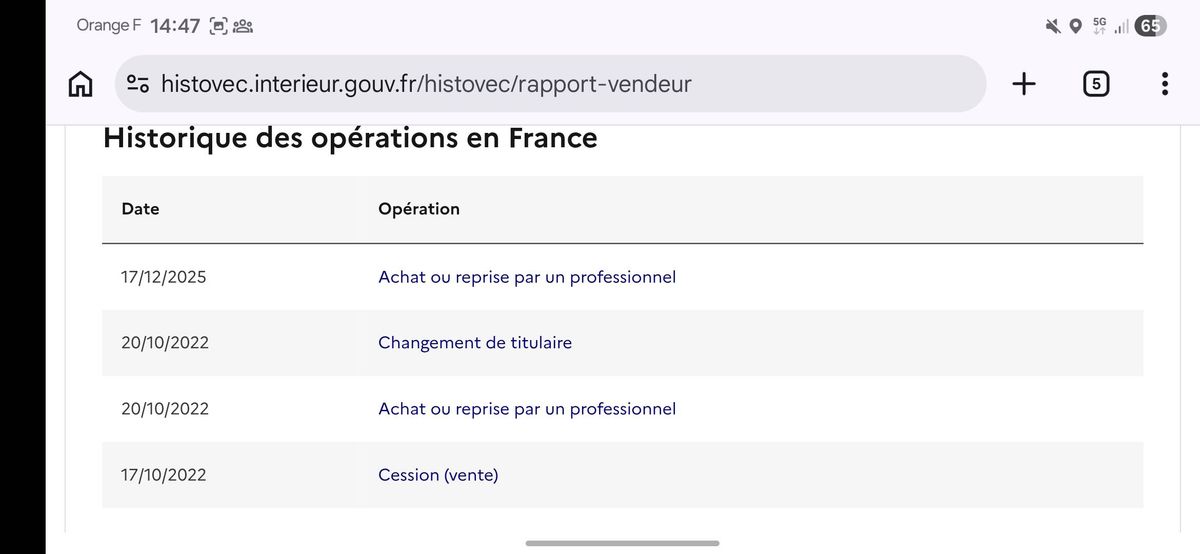Open the Chrome three-dot menu
This screenshot has height=554, width=1200.
click(1165, 84)
